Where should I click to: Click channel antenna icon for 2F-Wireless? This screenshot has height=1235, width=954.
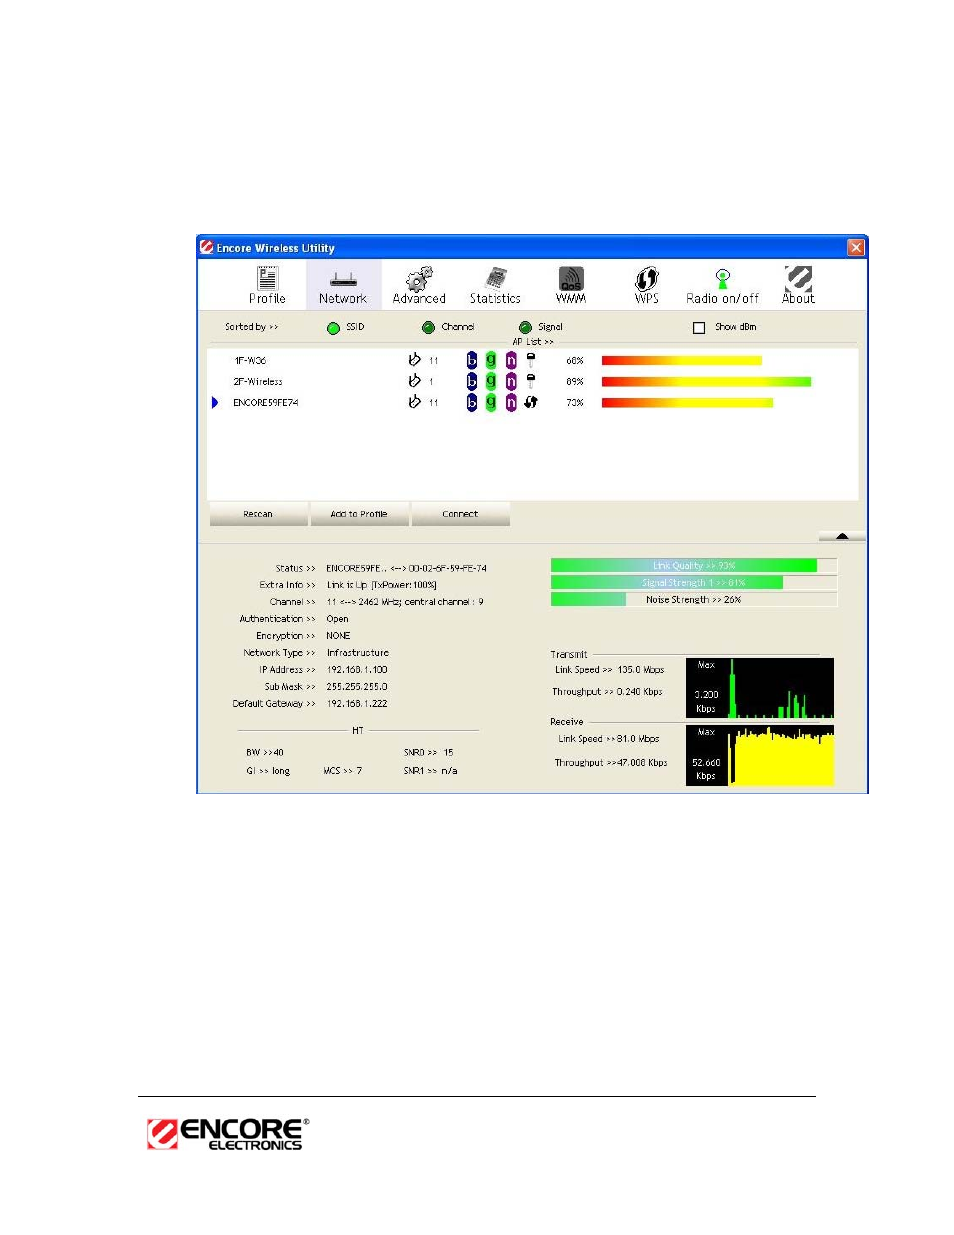pos(414,381)
